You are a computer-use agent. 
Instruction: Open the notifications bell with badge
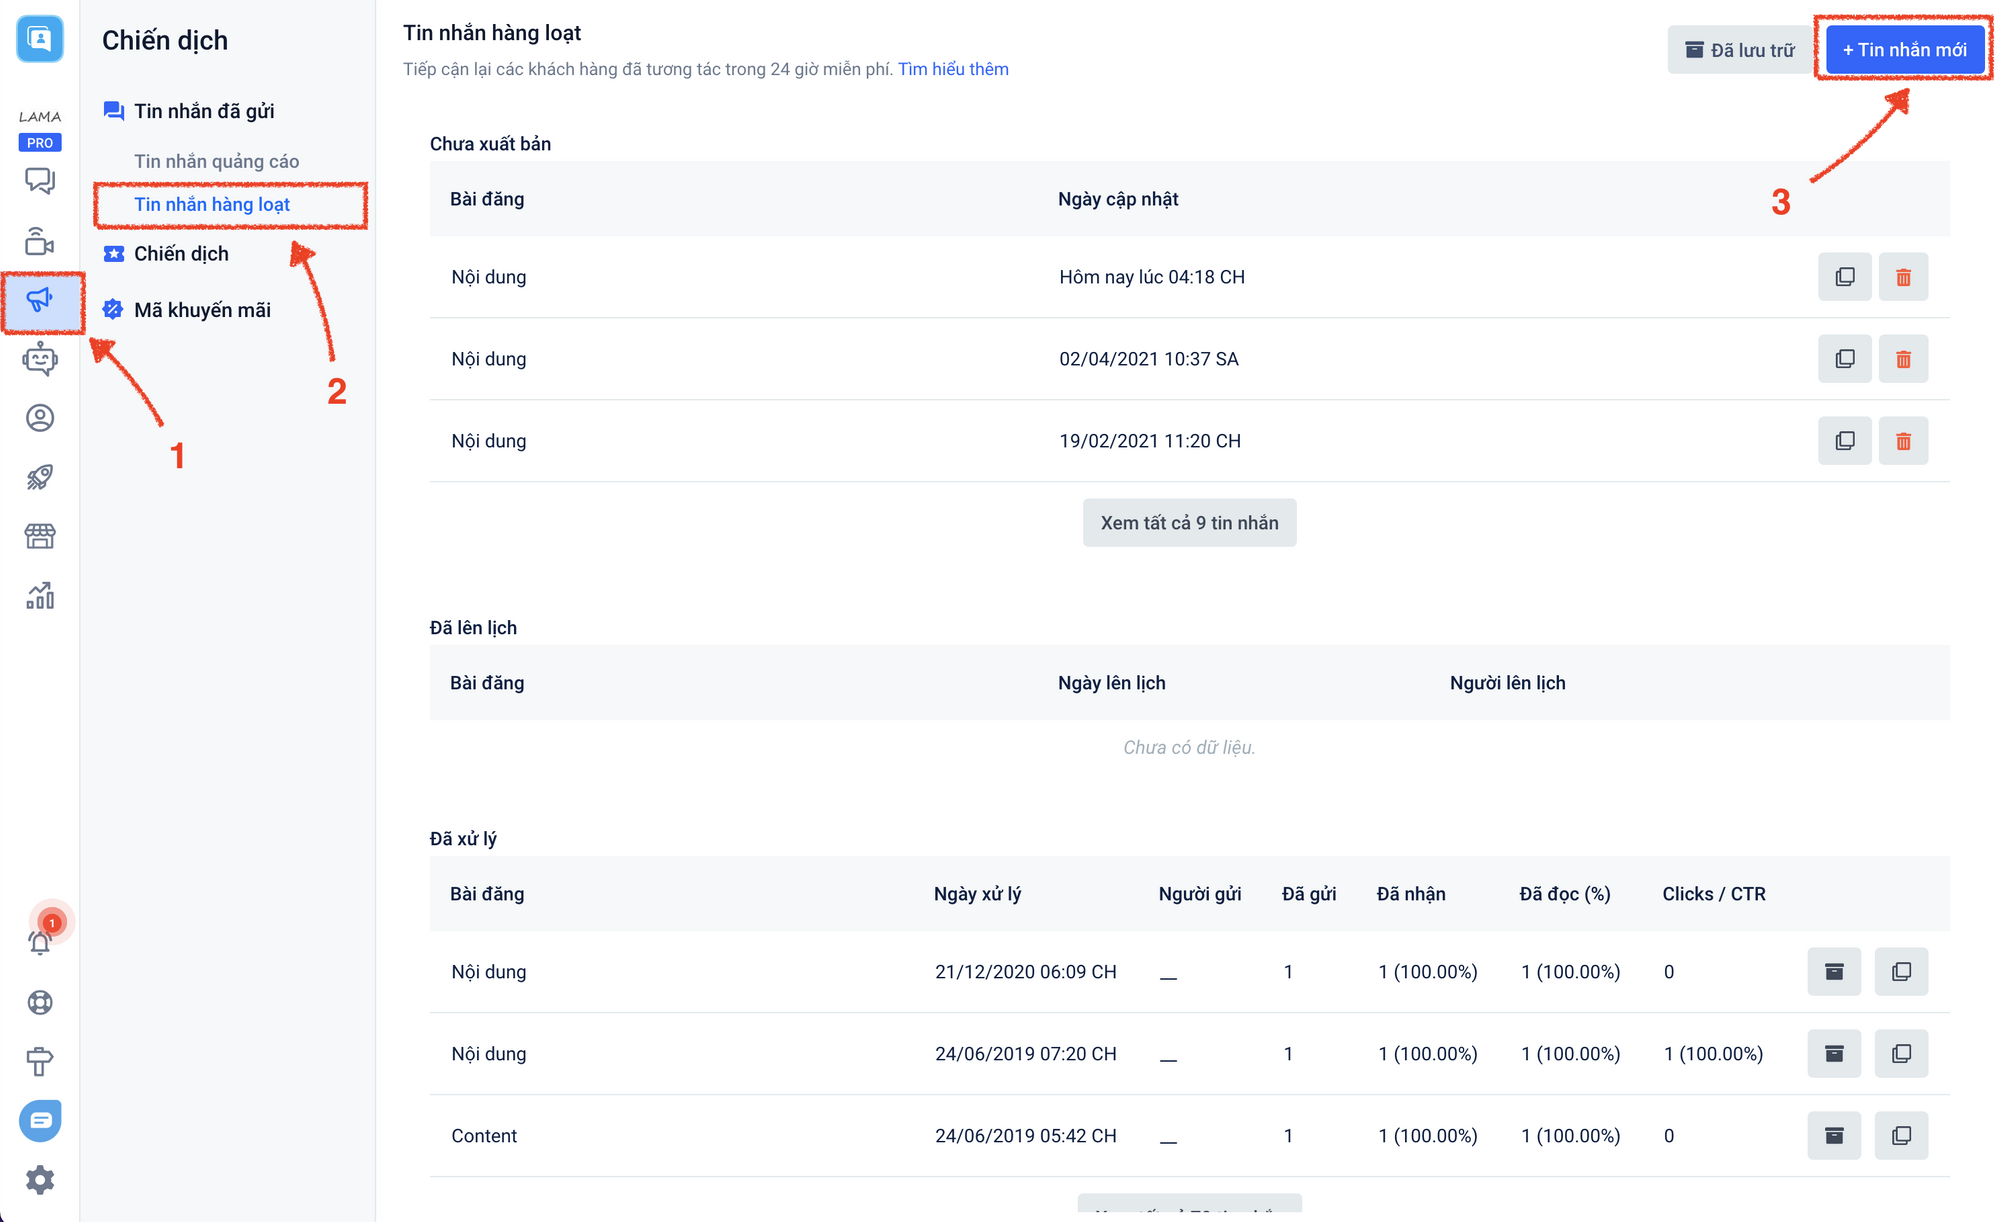point(40,941)
